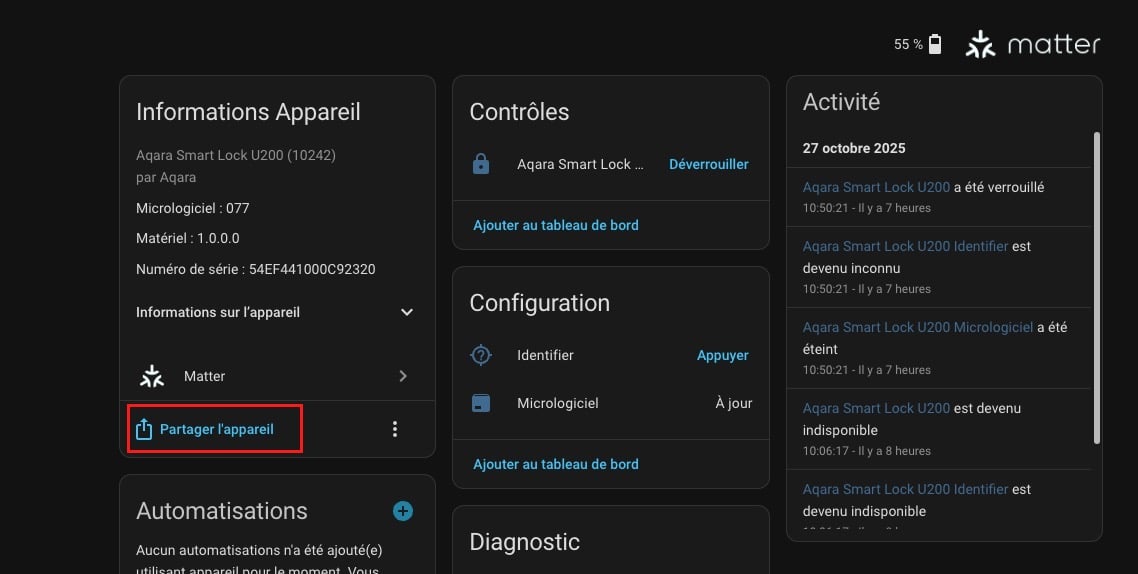Open the three-dot device options menu
The height and width of the screenshot is (574, 1138).
(x=395, y=429)
